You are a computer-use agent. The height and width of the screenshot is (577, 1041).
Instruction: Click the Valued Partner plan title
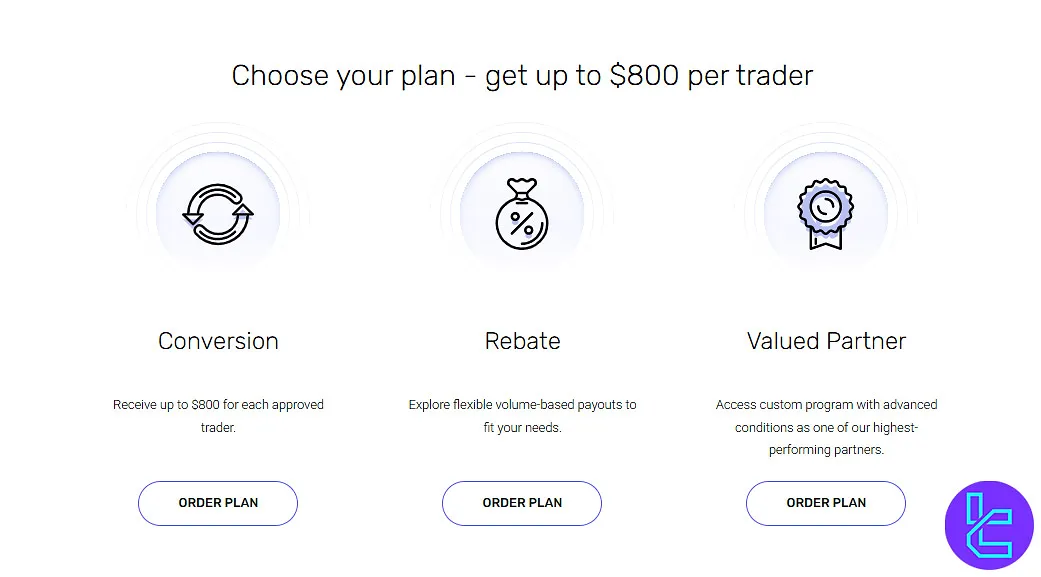click(x=825, y=340)
